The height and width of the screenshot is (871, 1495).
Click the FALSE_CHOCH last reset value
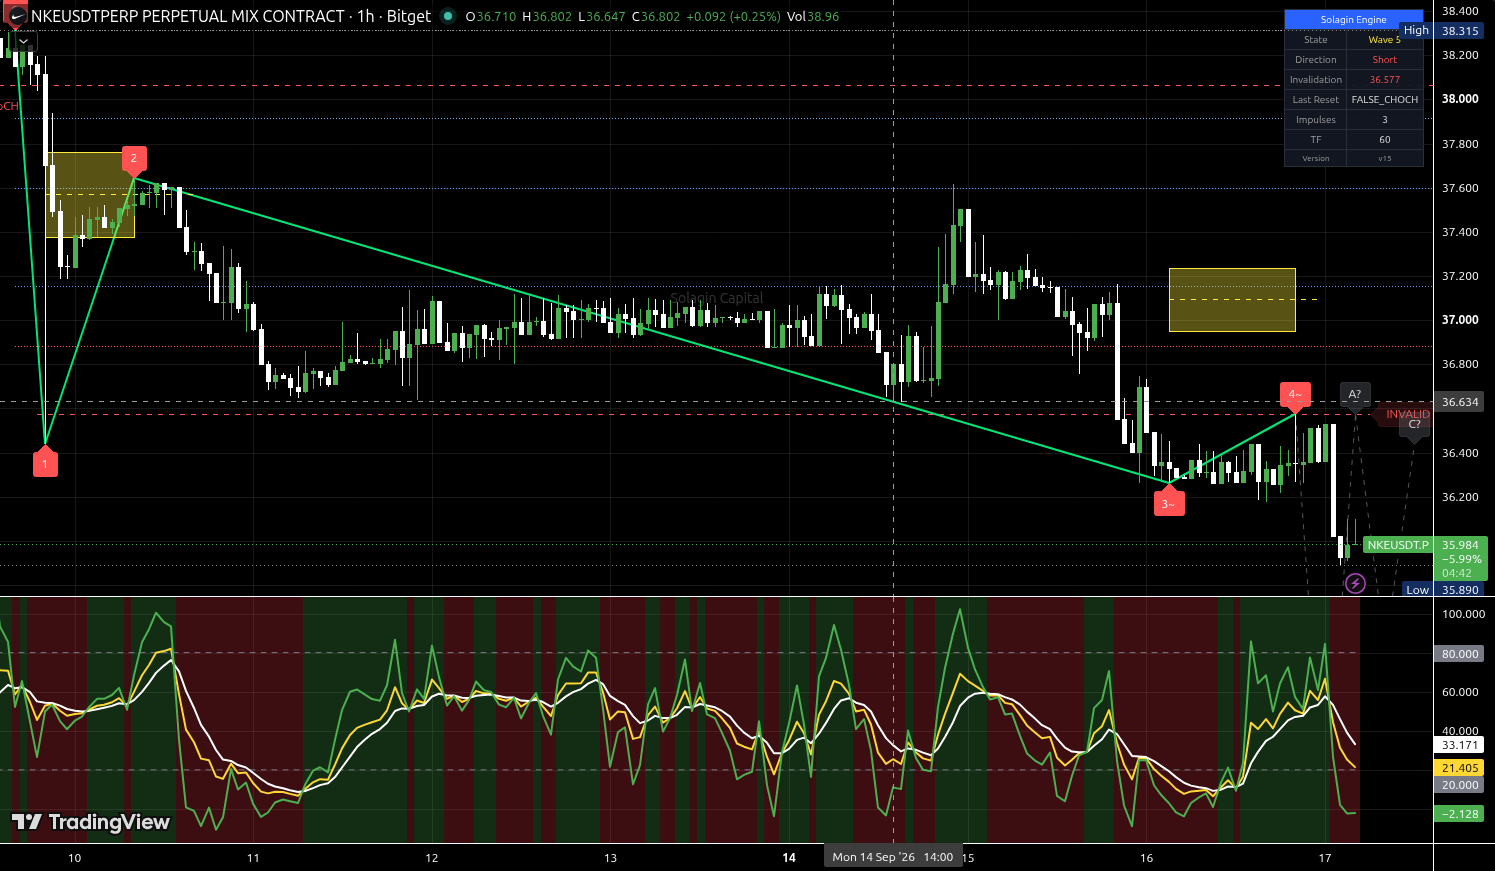click(1385, 100)
